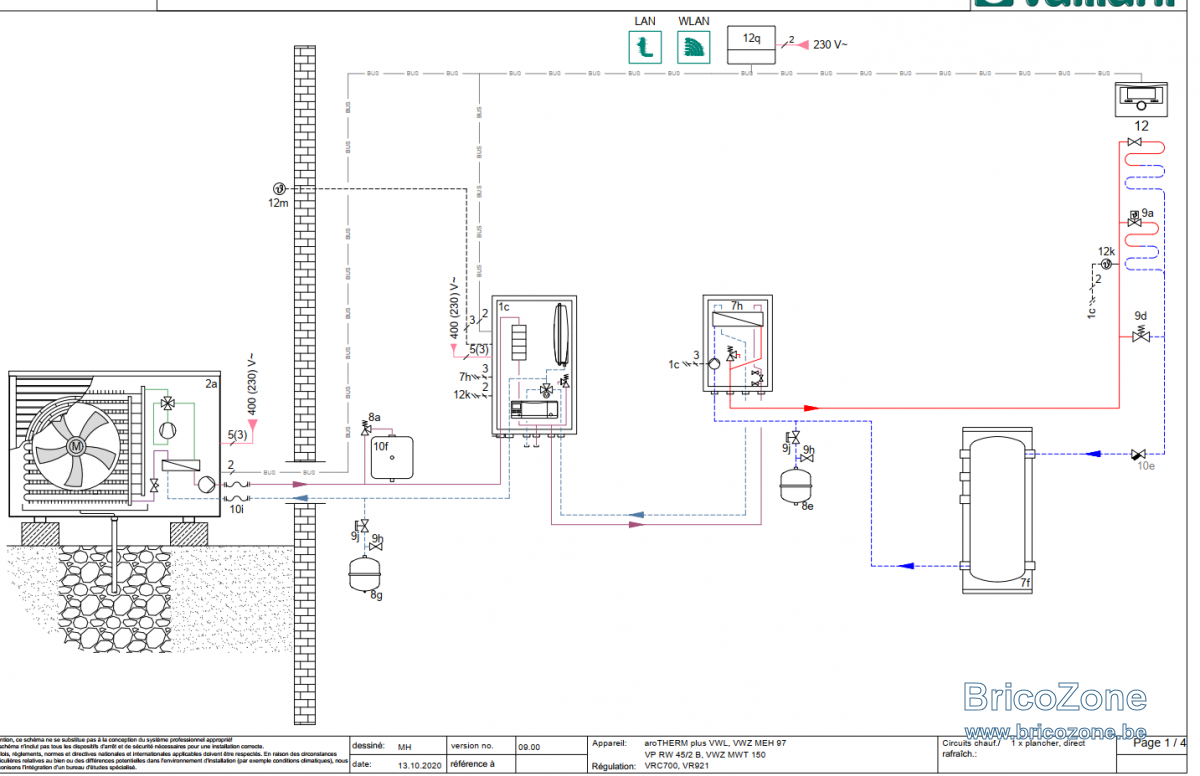Screen dimensions: 1200x776
Task: Select the 230 V~ supply arrow
Action: coord(803,44)
